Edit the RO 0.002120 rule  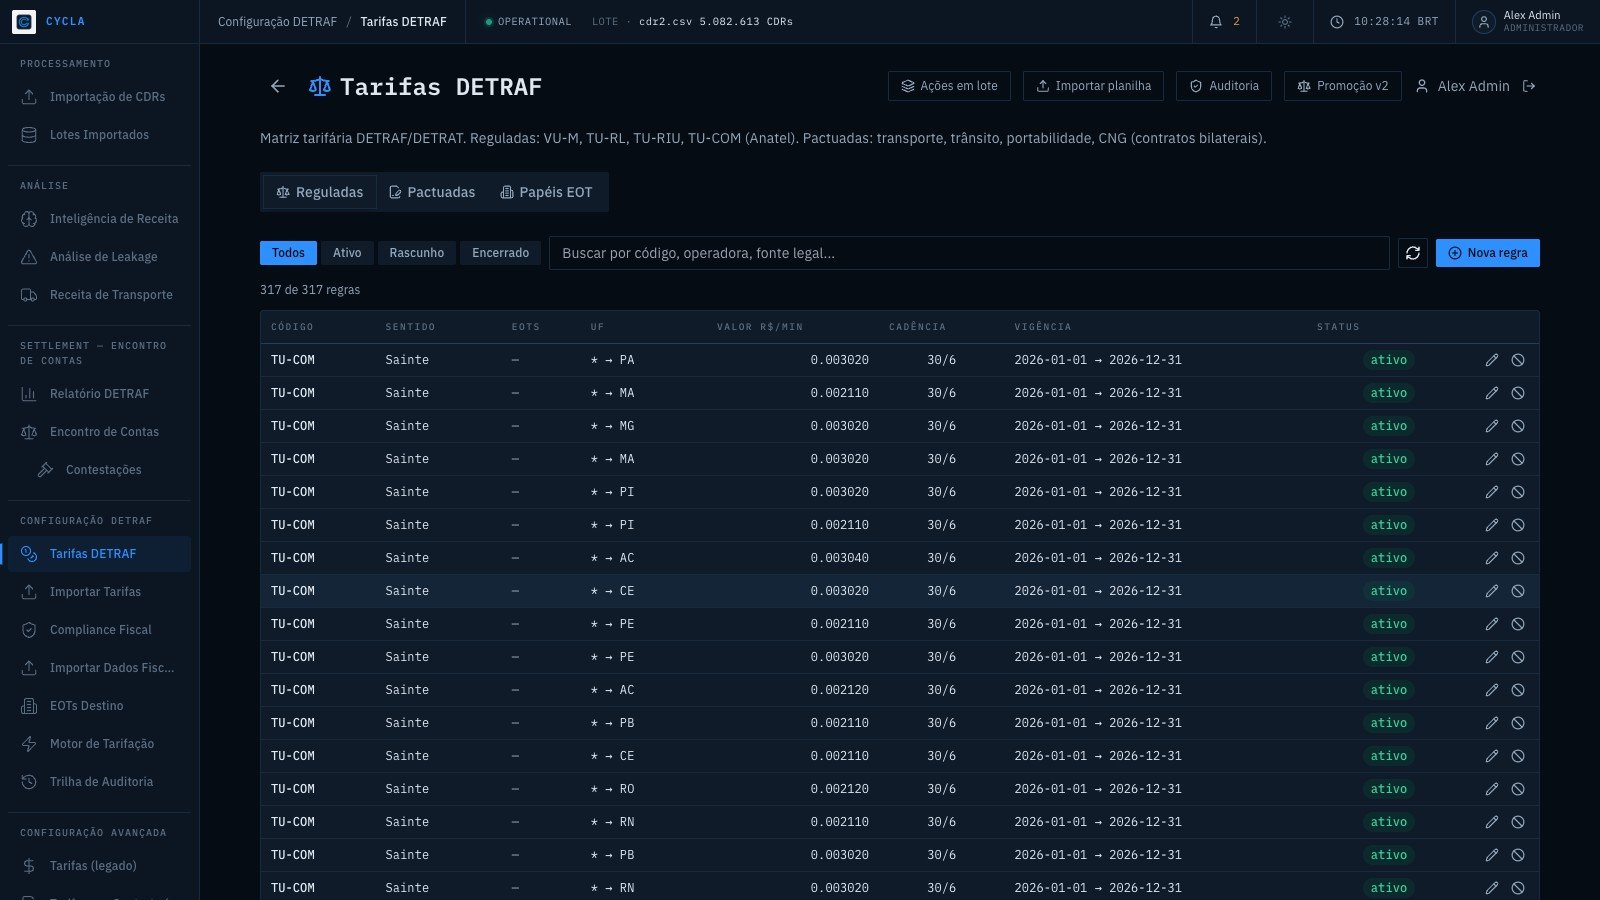point(1492,789)
